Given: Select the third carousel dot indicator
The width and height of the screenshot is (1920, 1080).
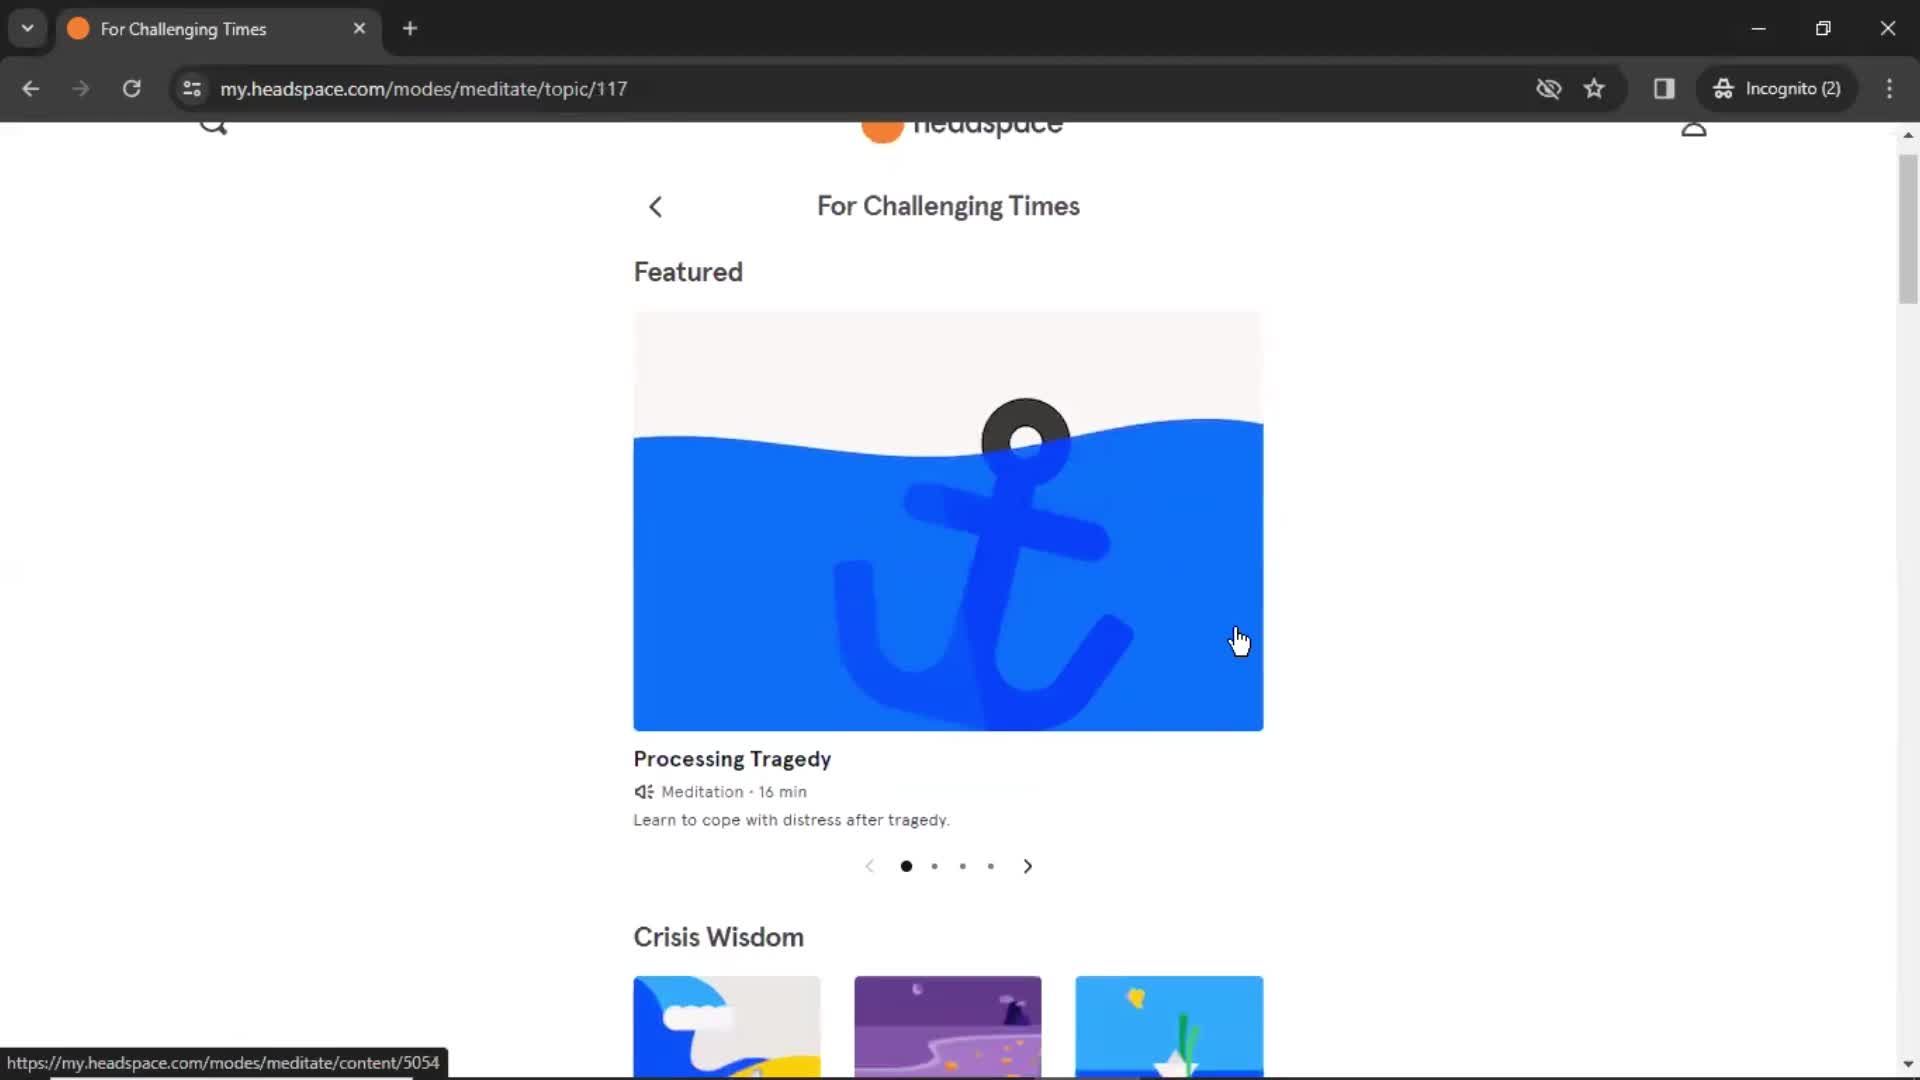Looking at the screenshot, I should (963, 866).
